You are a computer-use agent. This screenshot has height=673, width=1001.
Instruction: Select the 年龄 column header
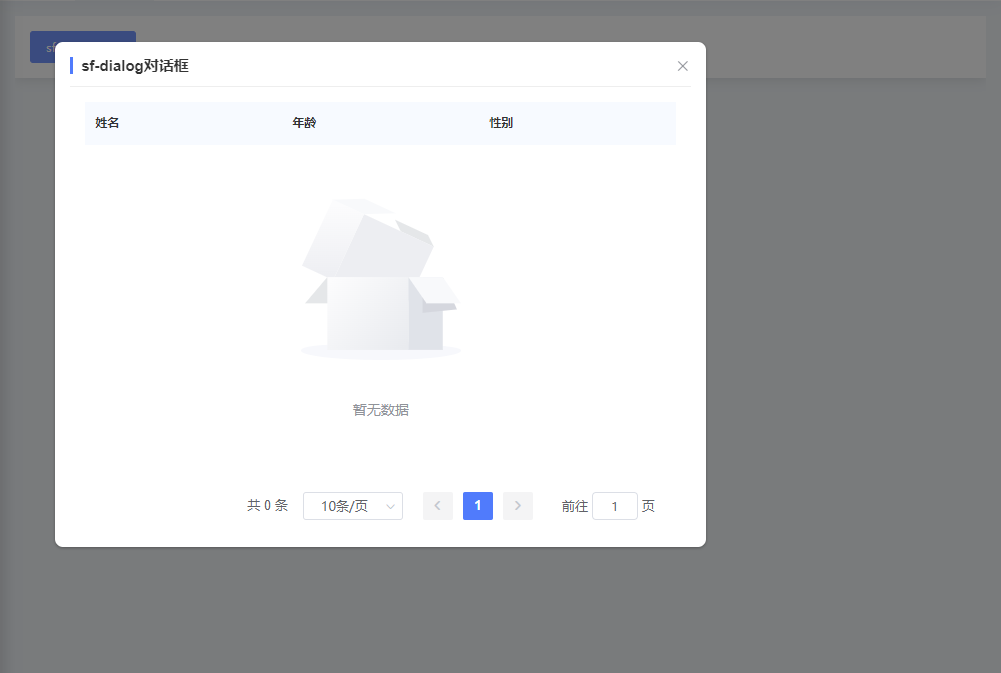click(x=304, y=122)
